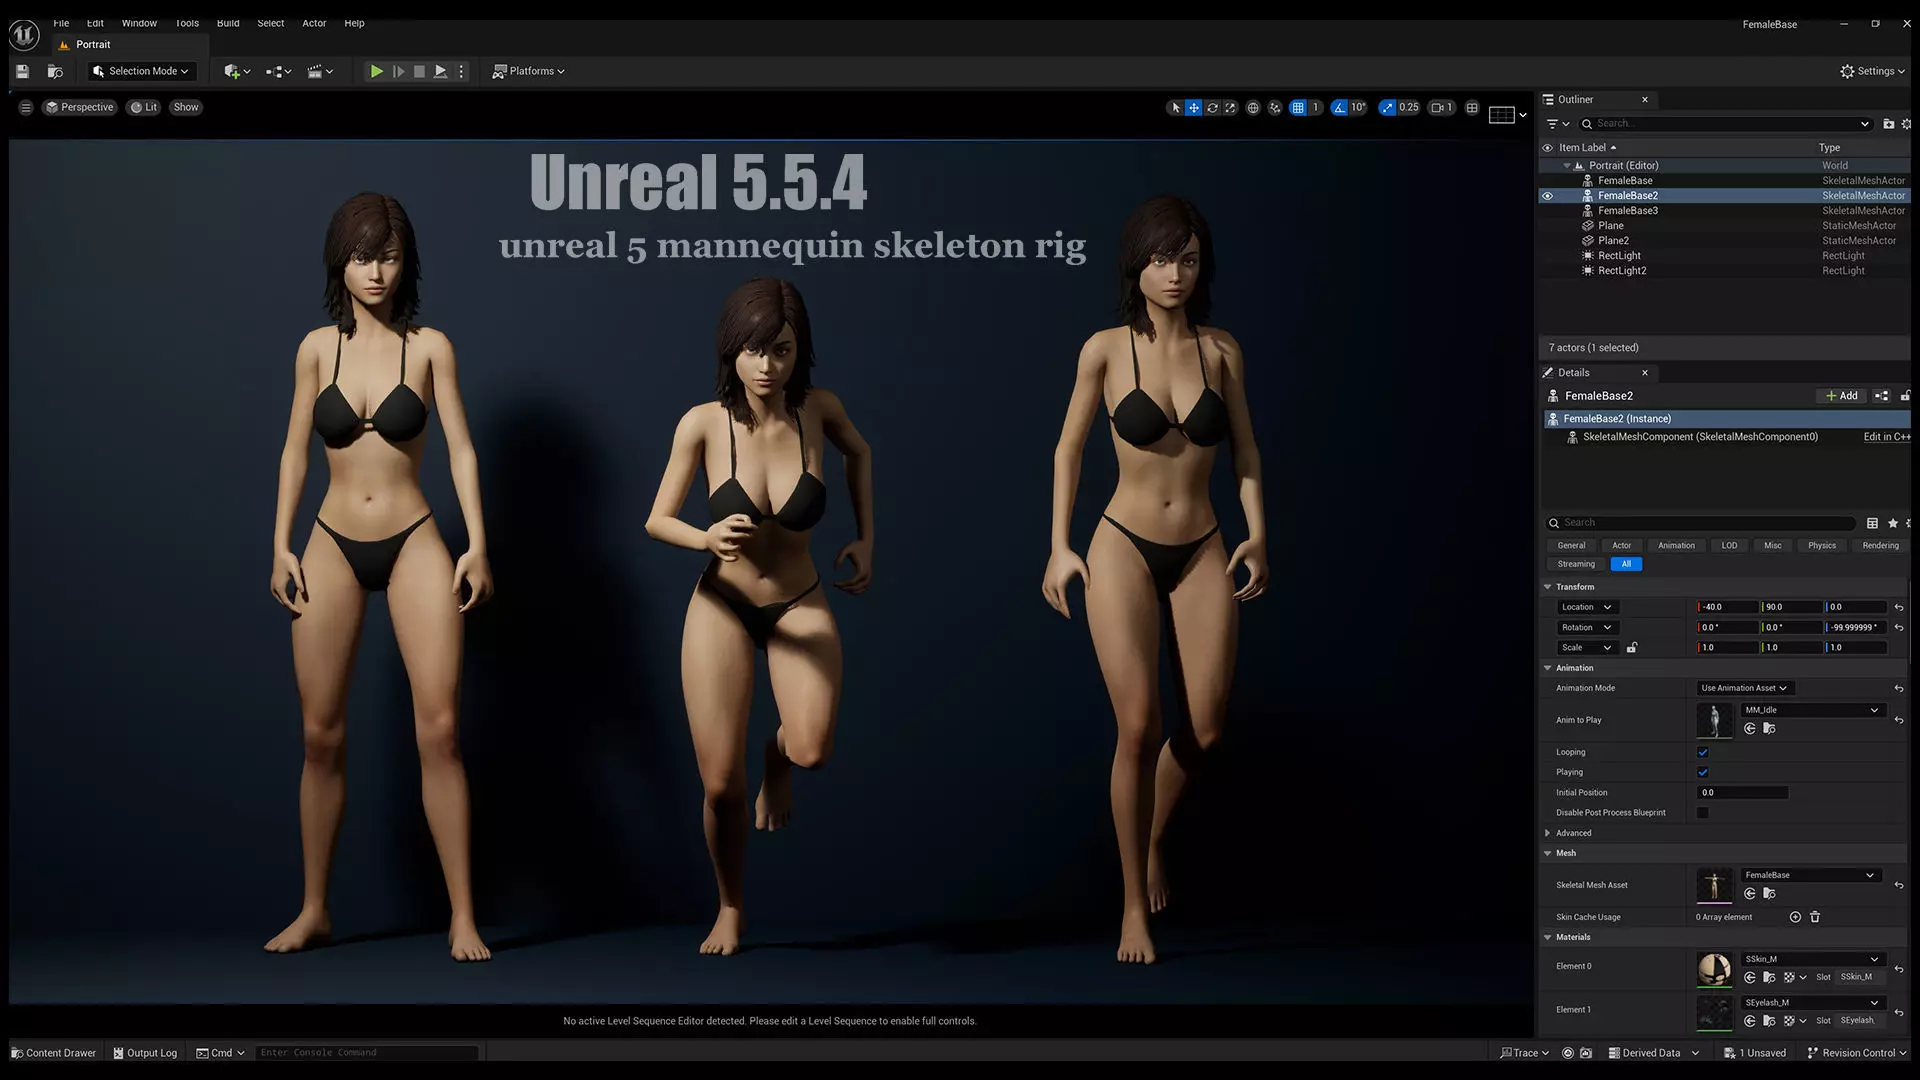The height and width of the screenshot is (1080, 1920).
Task: Toggle visibility eye for FemaleBase2
Action: coord(1547,196)
